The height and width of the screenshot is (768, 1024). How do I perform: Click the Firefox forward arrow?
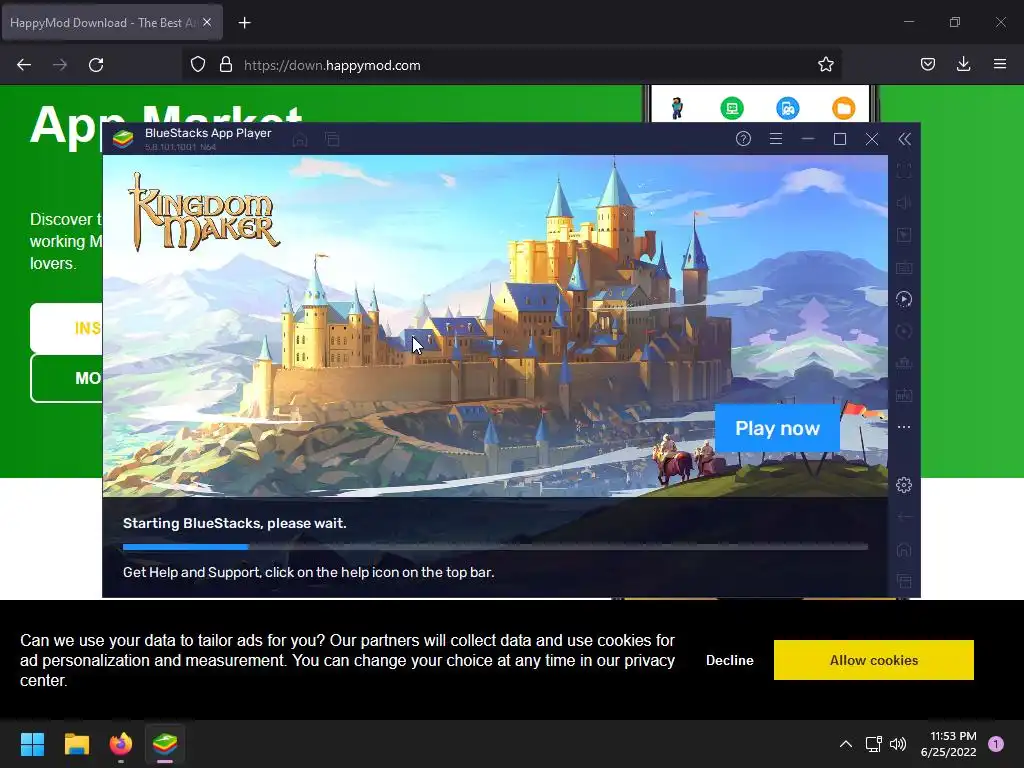coord(60,65)
